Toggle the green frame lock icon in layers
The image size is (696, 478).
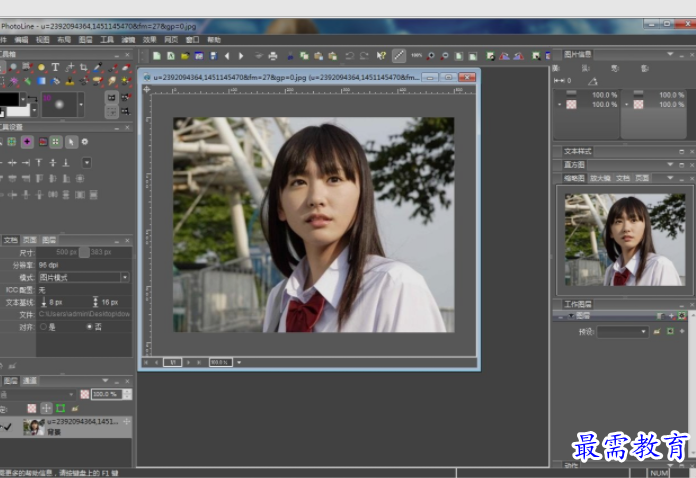click(x=61, y=408)
